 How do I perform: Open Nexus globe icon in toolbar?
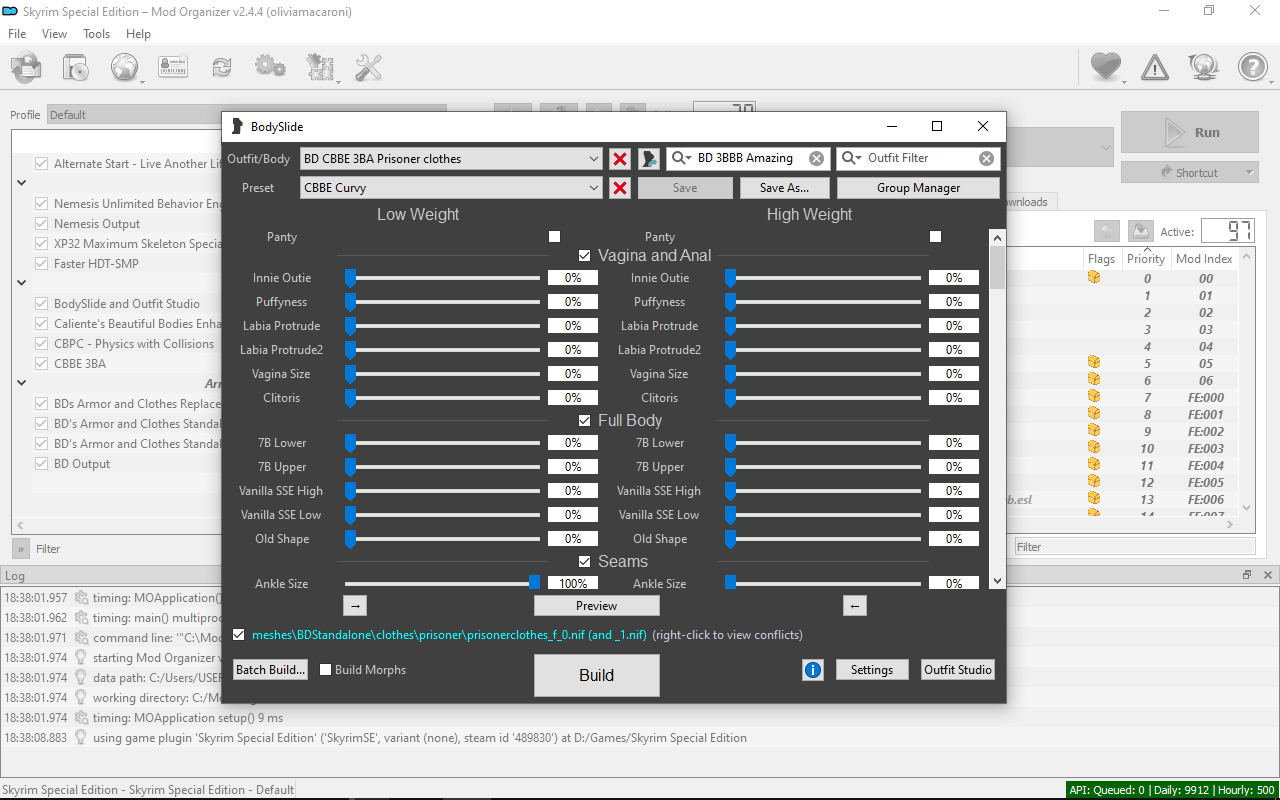click(125, 67)
